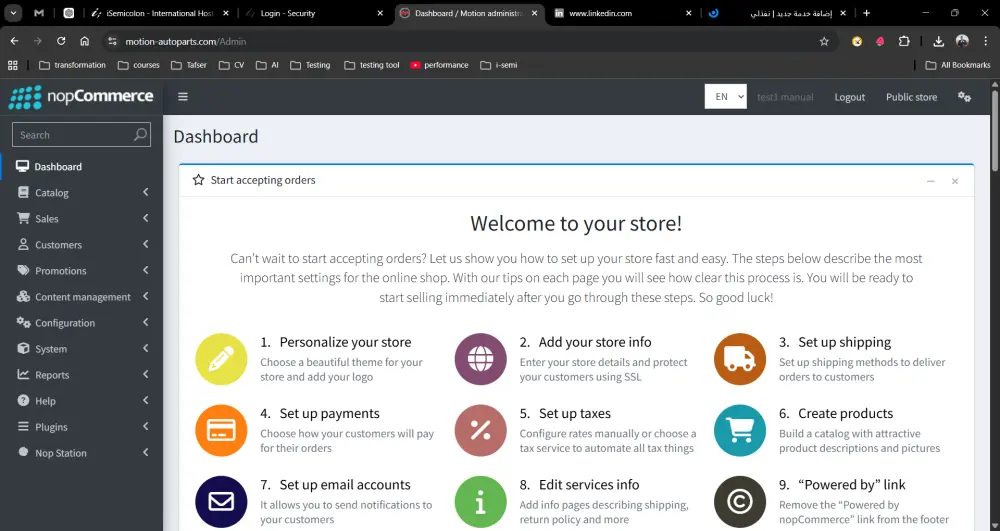This screenshot has height=531, width=1000.
Task: Open the apps grid in bookmarks bar
Action: (x=13, y=65)
